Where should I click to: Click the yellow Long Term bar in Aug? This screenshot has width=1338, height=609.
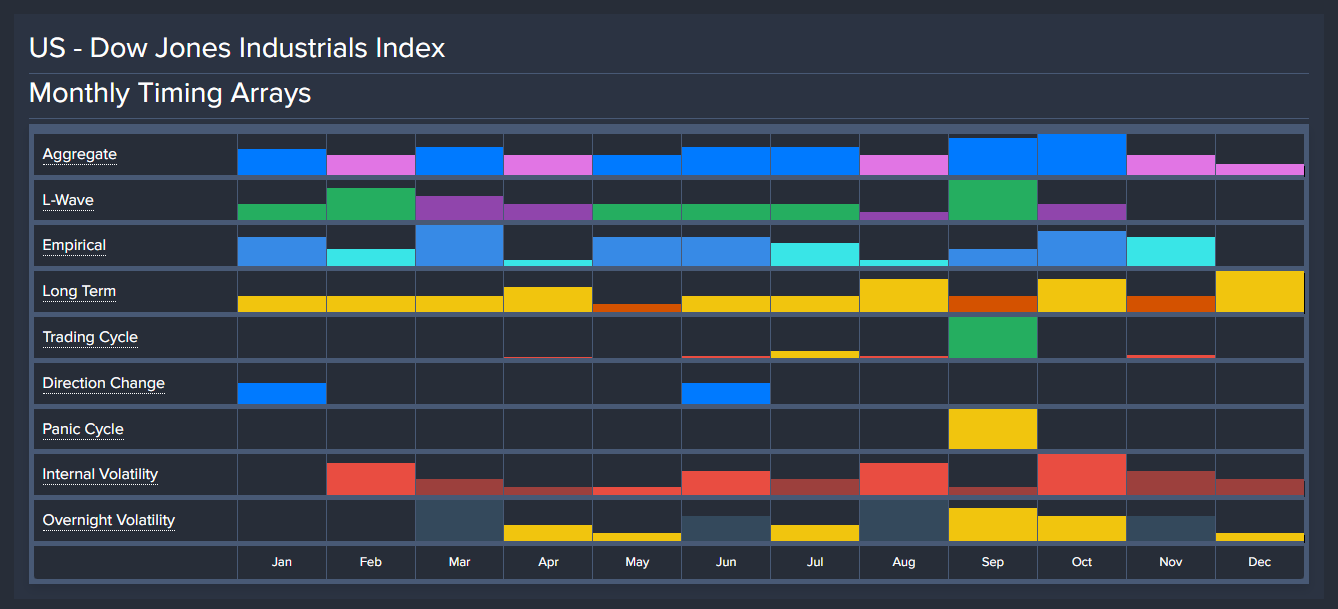[x=904, y=295]
